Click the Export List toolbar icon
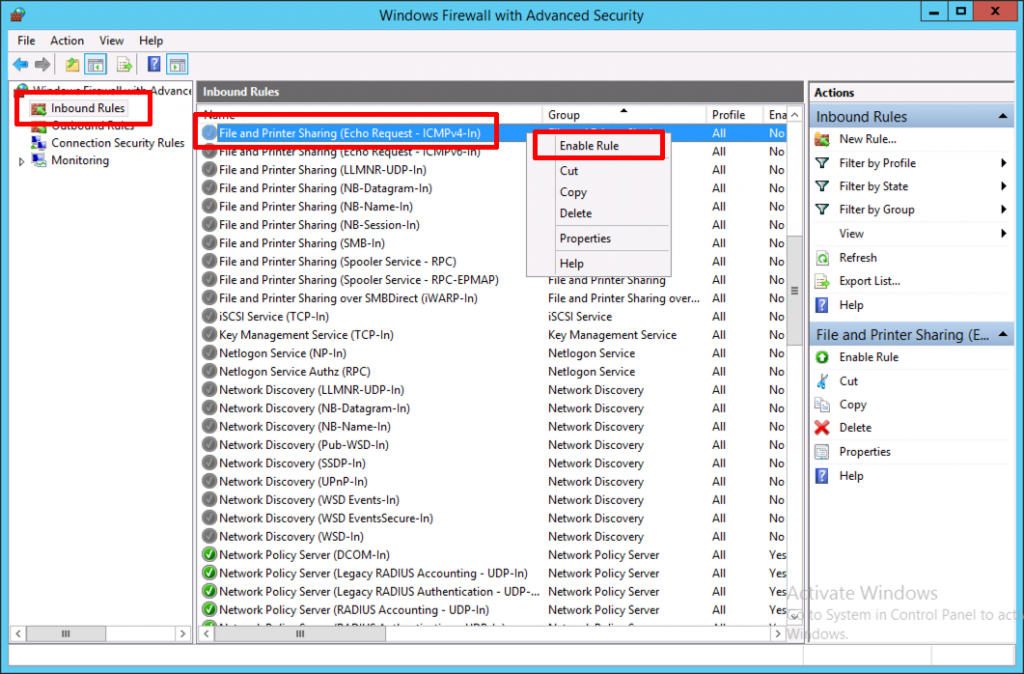The image size is (1024, 674). 123,64
